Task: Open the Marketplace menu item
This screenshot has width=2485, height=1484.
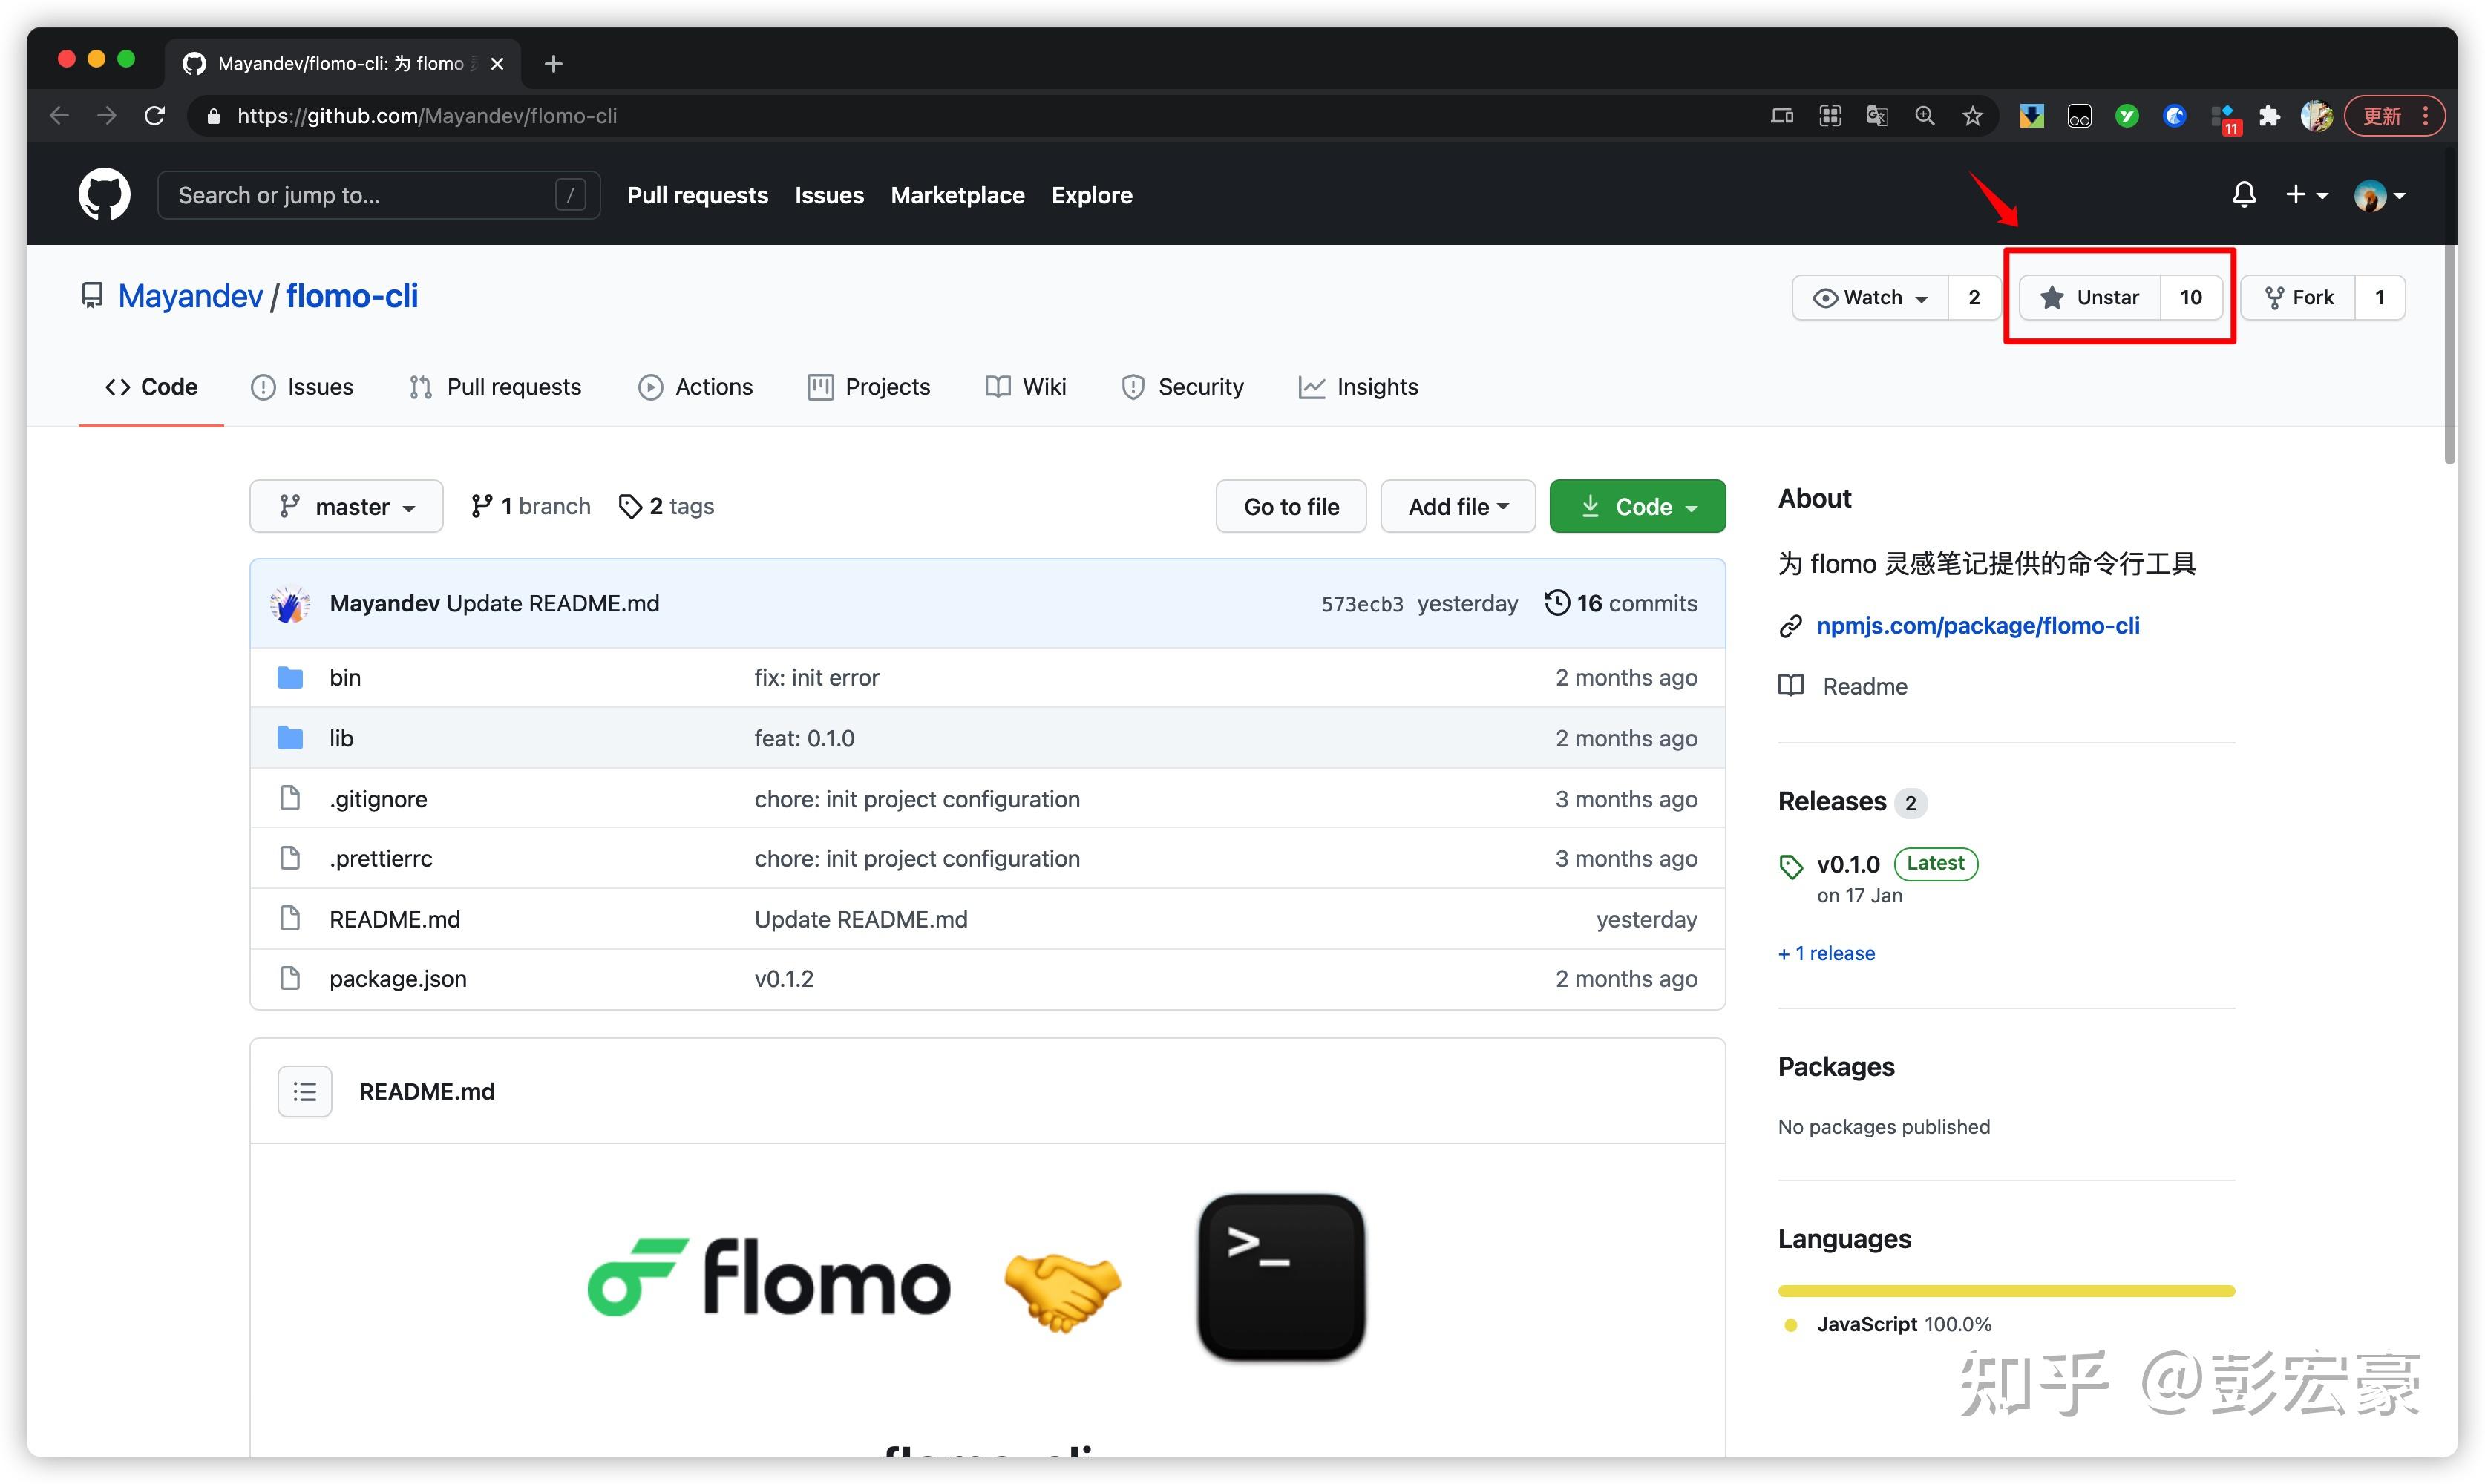Action: click(957, 195)
